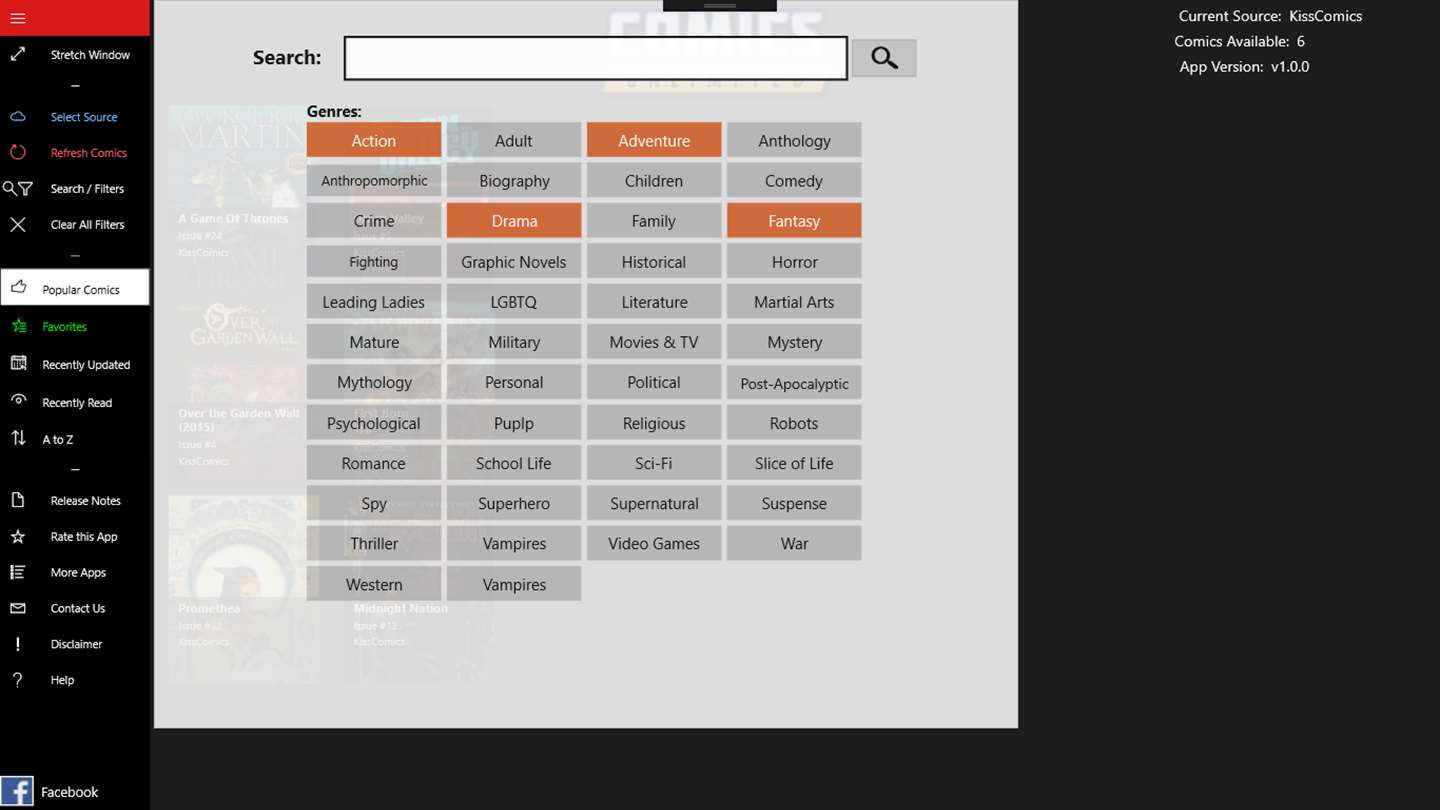Toggle the Literature genre button
This screenshot has width=1440, height=810.
click(x=654, y=302)
